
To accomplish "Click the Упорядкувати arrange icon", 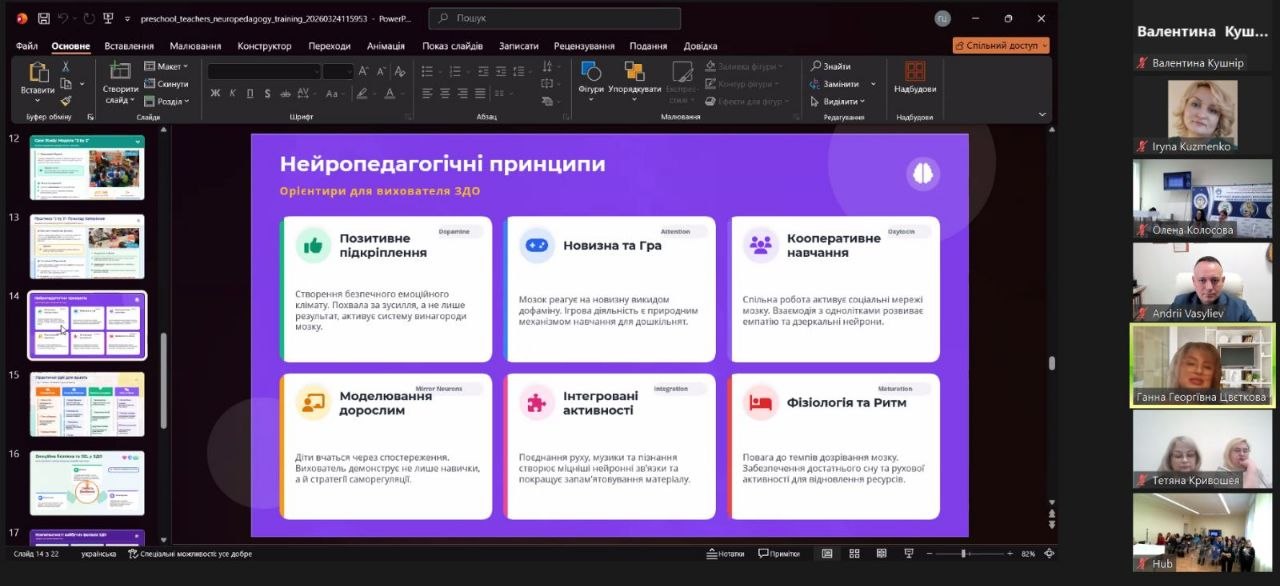I will point(634,77).
